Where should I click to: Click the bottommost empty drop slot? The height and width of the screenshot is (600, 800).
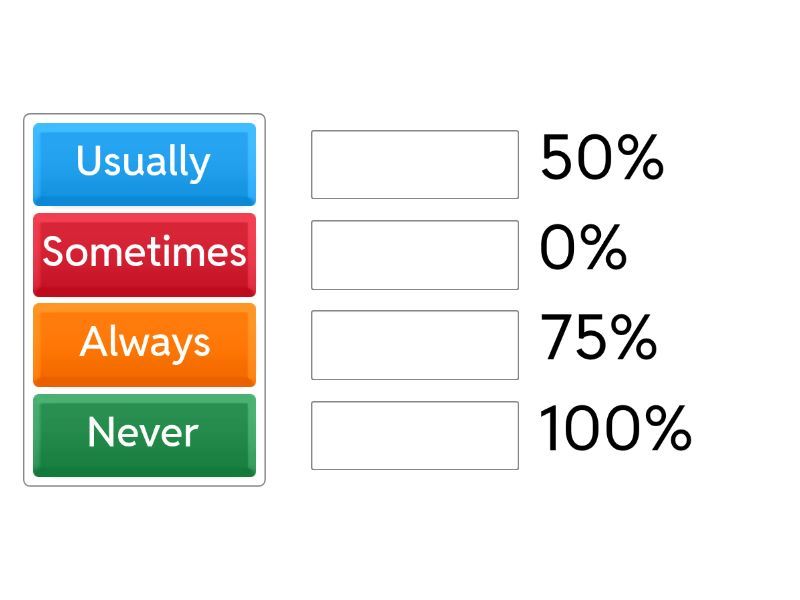pyautogui.click(x=414, y=435)
